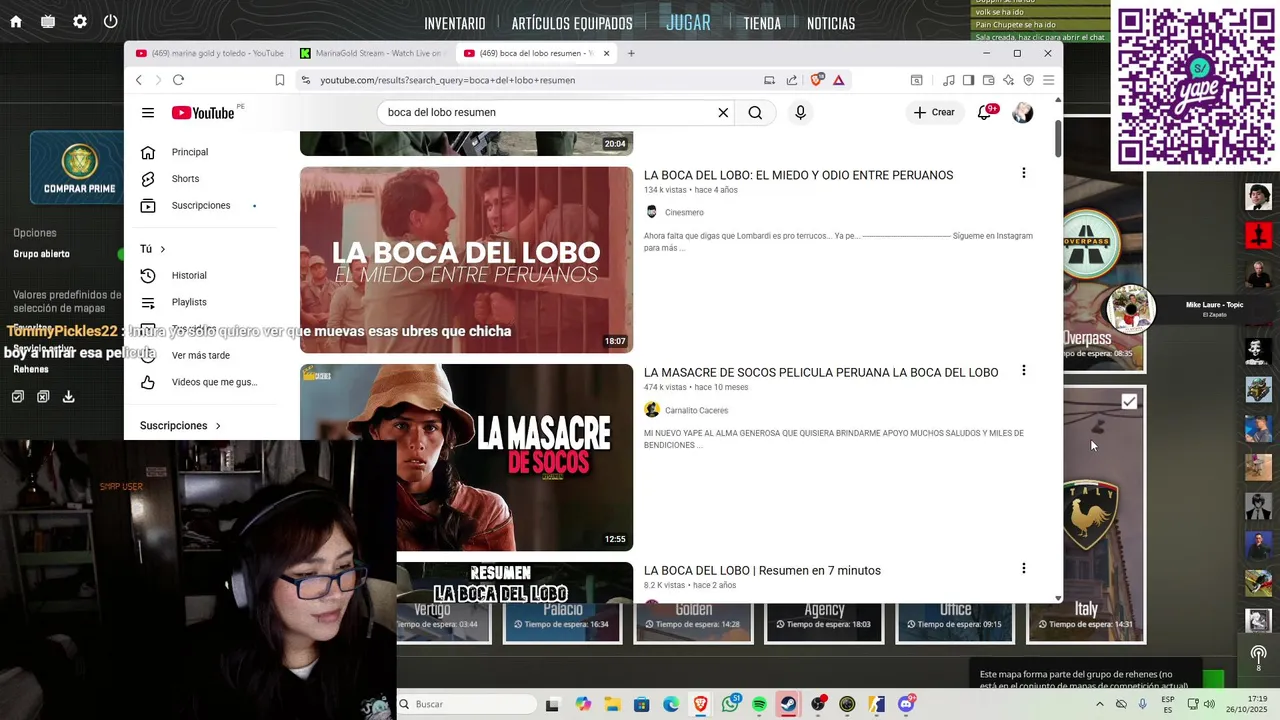Open the Camalito Caceres channel link
This screenshot has height=720, width=1280.
tap(696, 410)
